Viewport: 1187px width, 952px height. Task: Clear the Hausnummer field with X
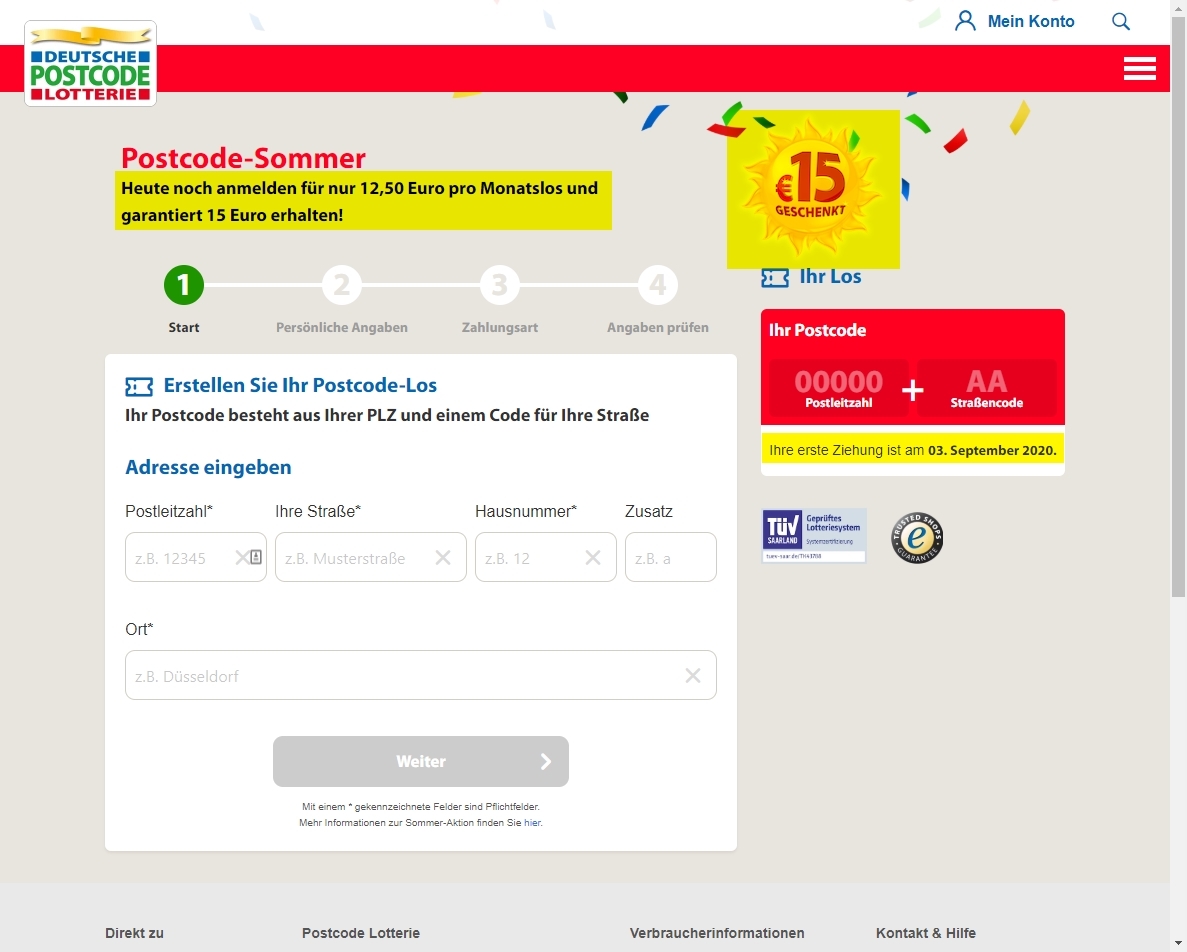coord(593,558)
